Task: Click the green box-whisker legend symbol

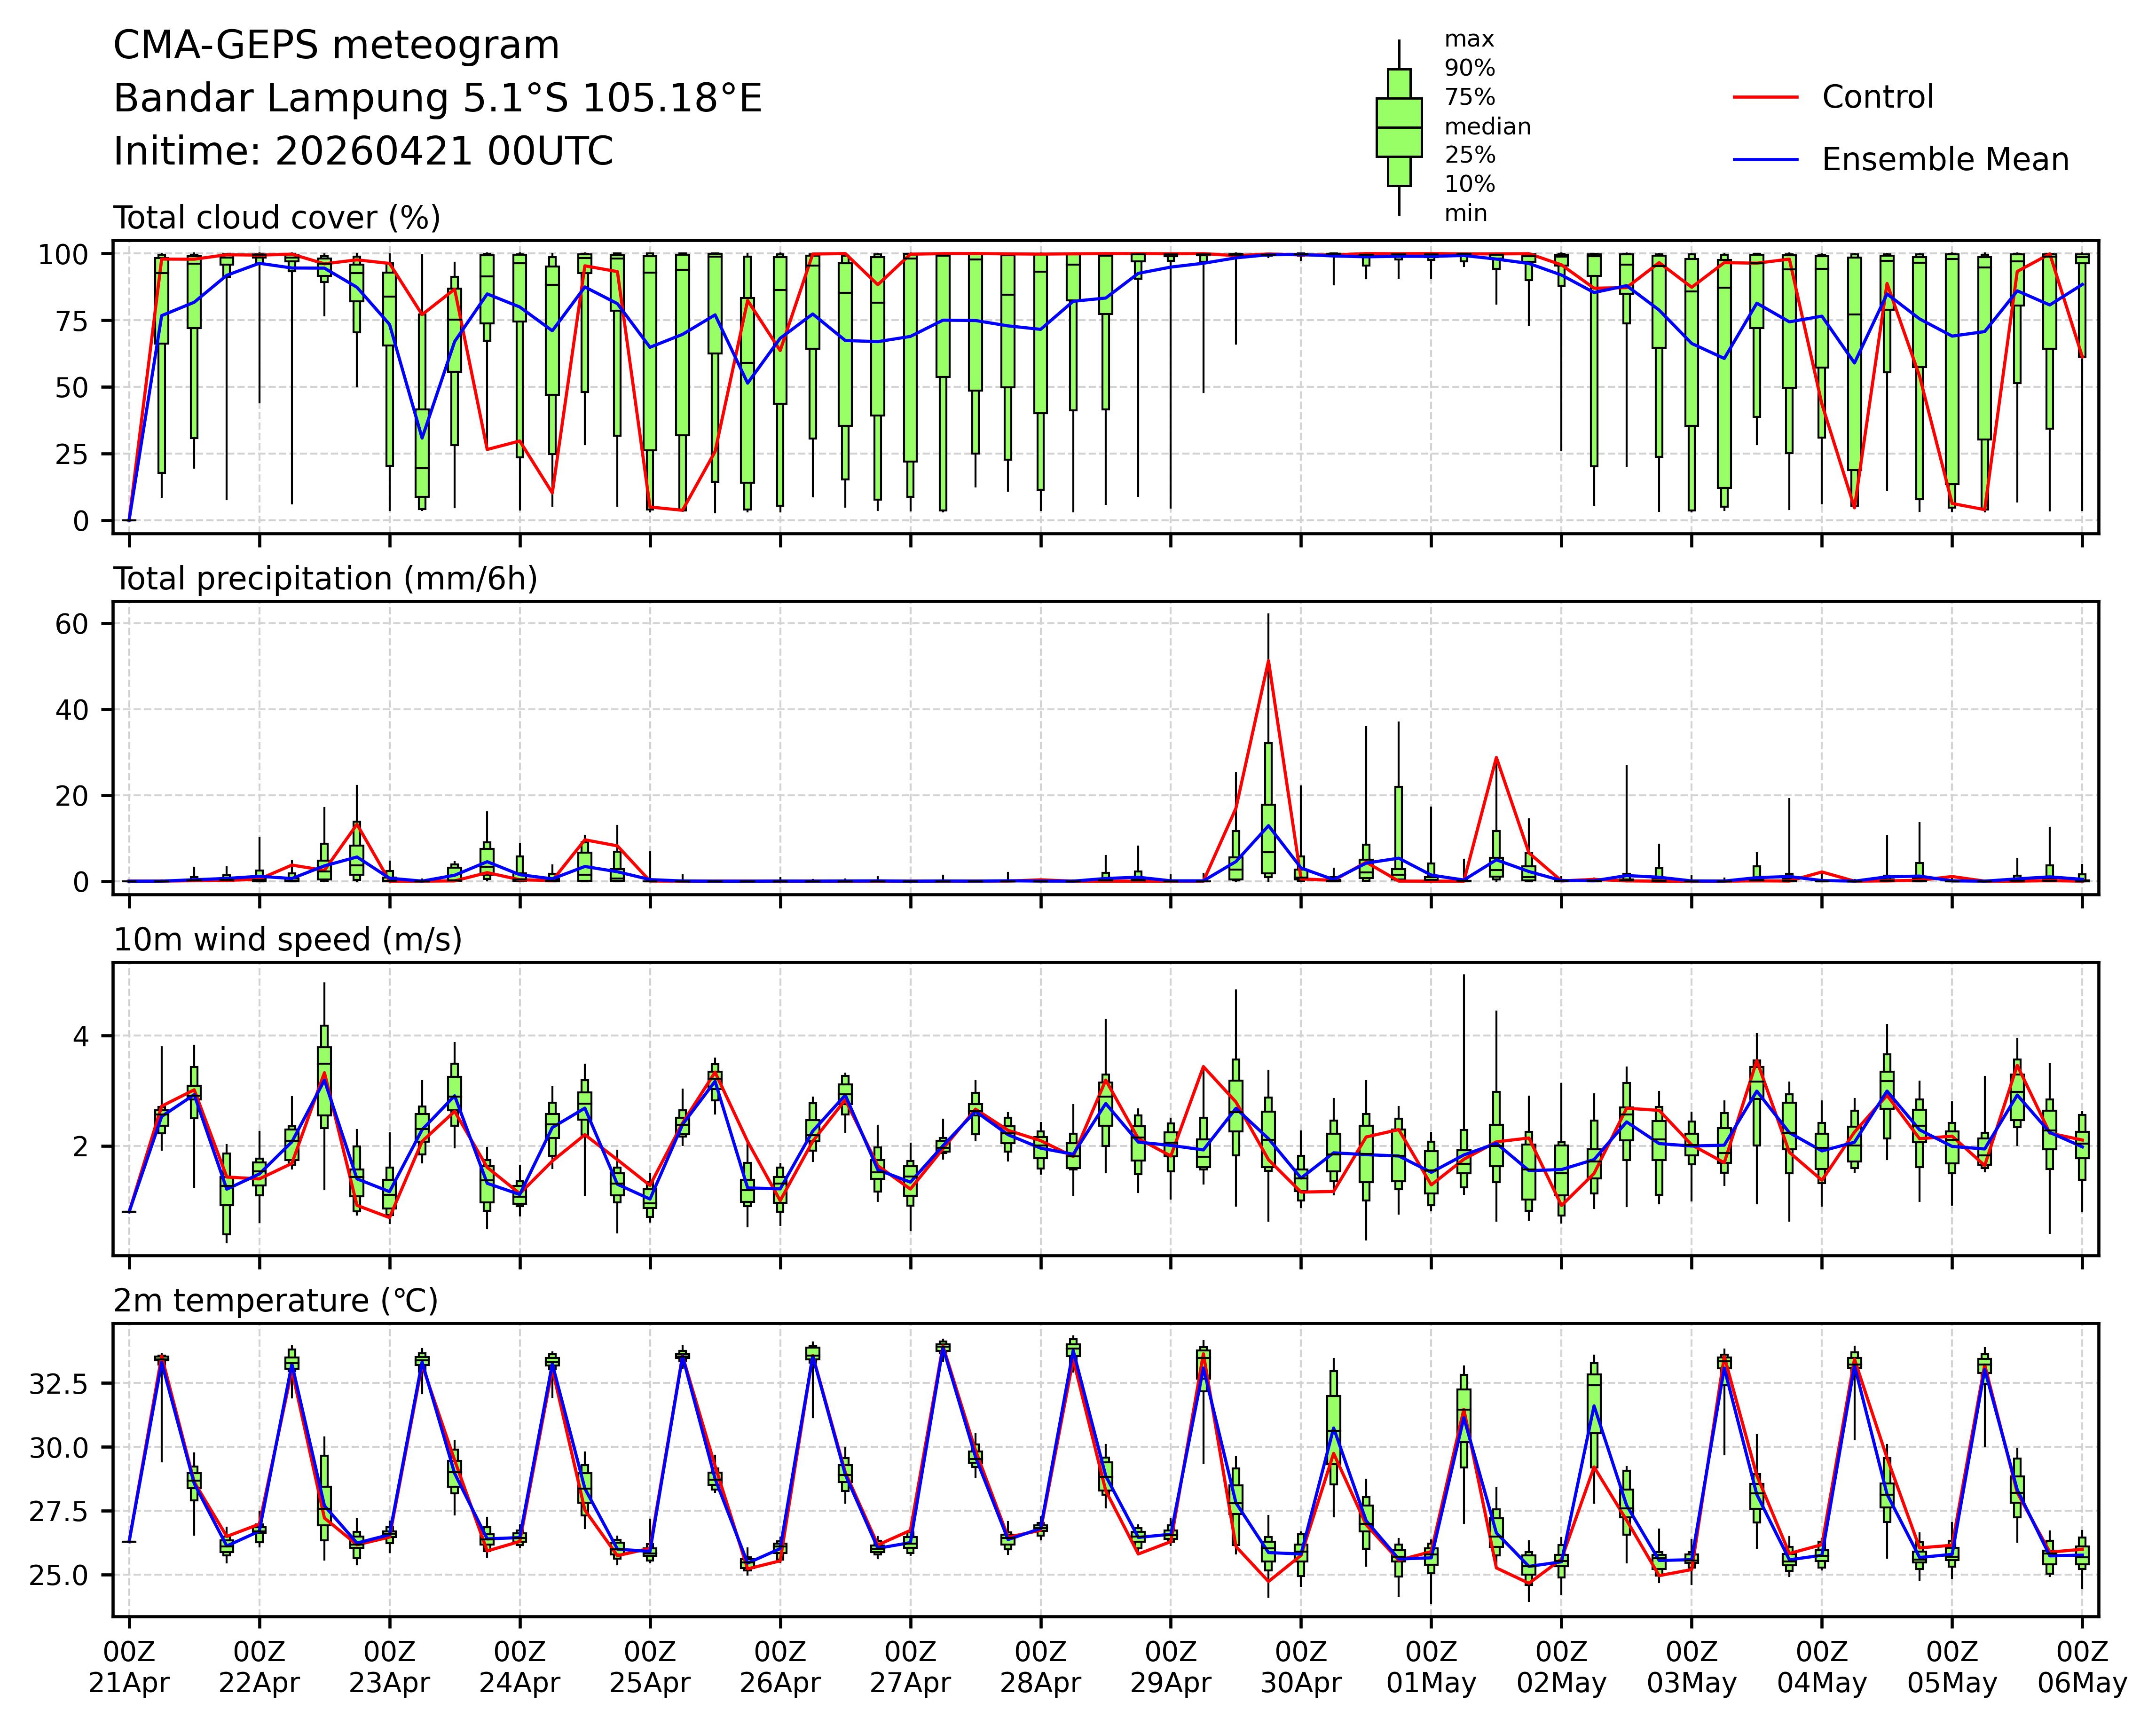Action: [x=1398, y=128]
